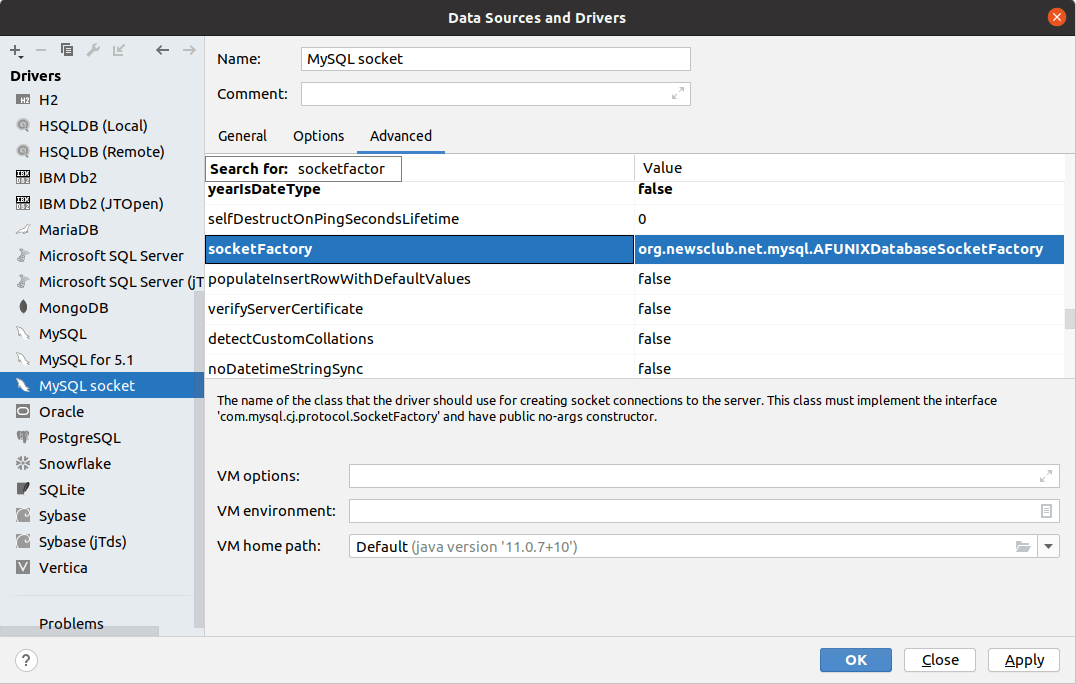The image size is (1076, 684).
Task: Open the VM home path dropdown
Action: coord(1049,546)
